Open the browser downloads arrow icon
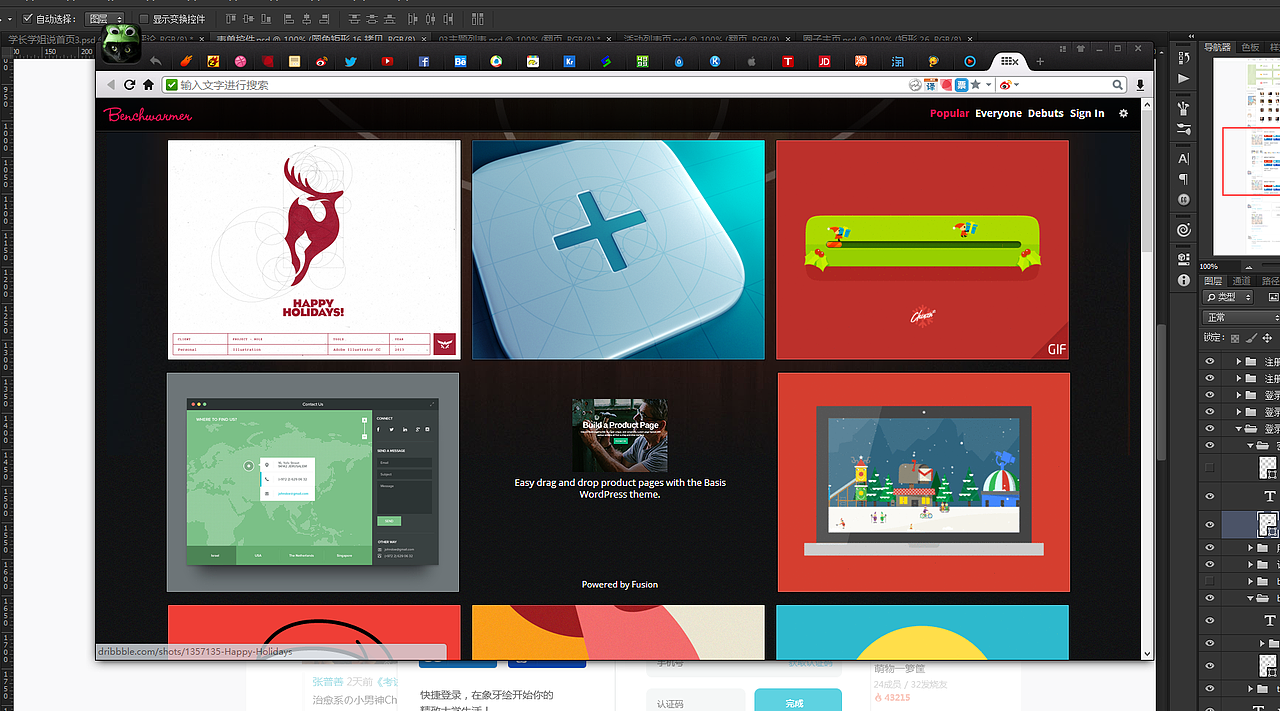This screenshot has height=711, width=1280. click(x=1140, y=85)
